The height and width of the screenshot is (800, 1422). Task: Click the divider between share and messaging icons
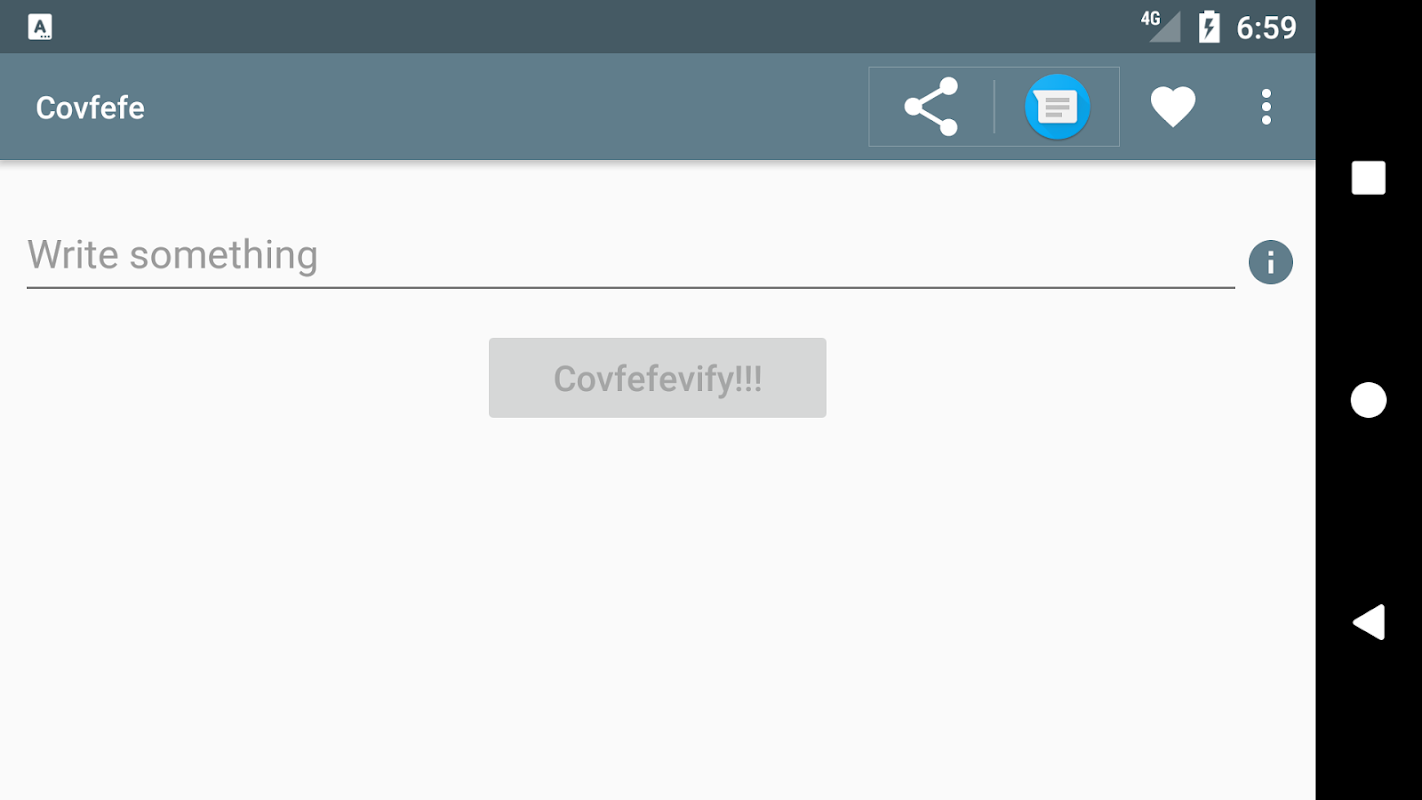tap(994, 107)
